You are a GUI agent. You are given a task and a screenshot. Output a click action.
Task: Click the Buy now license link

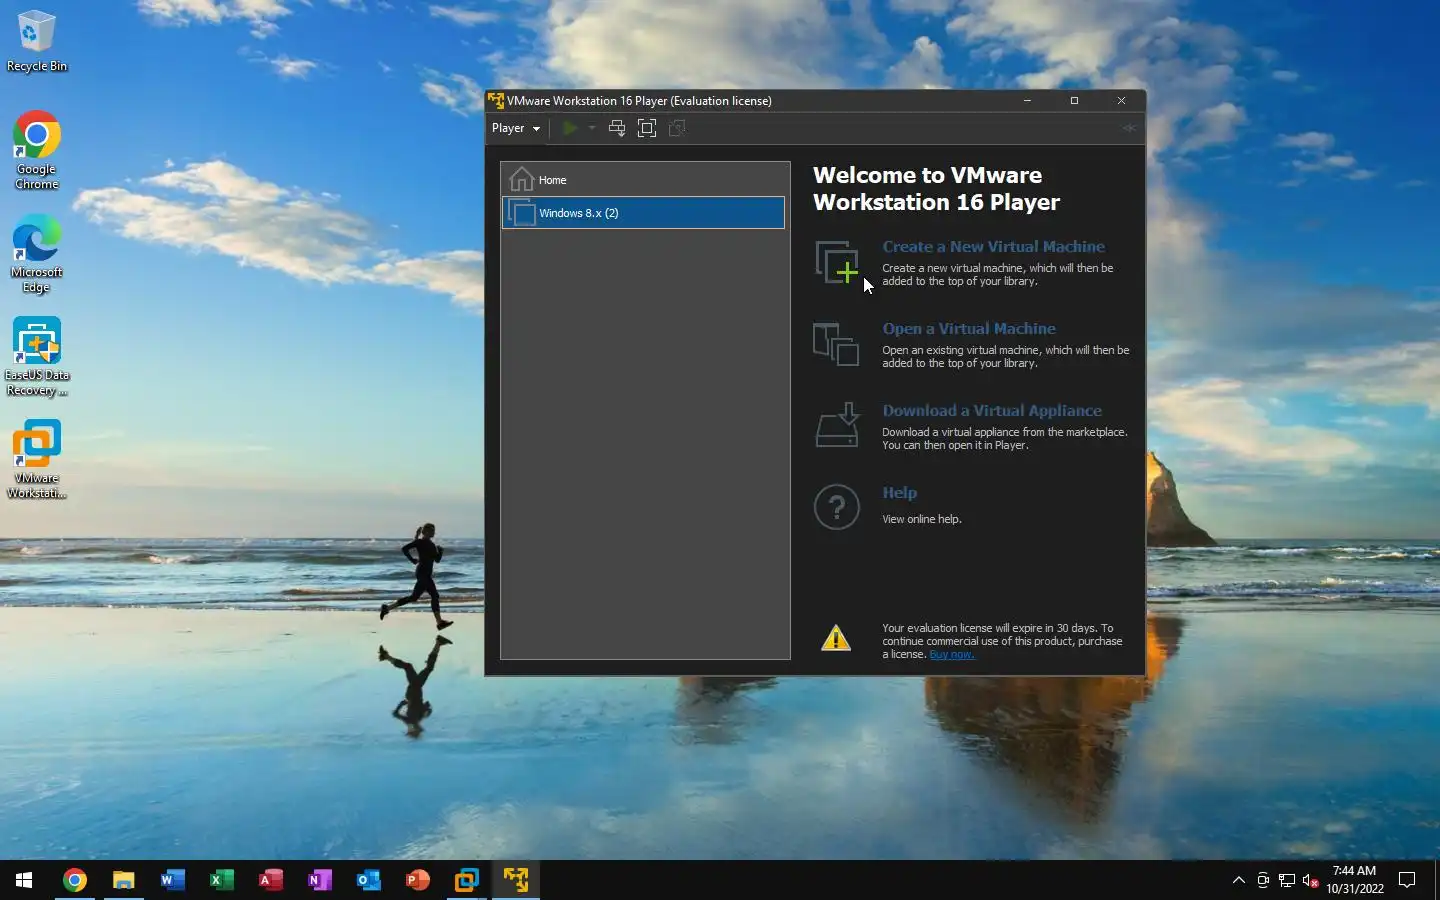point(951,655)
